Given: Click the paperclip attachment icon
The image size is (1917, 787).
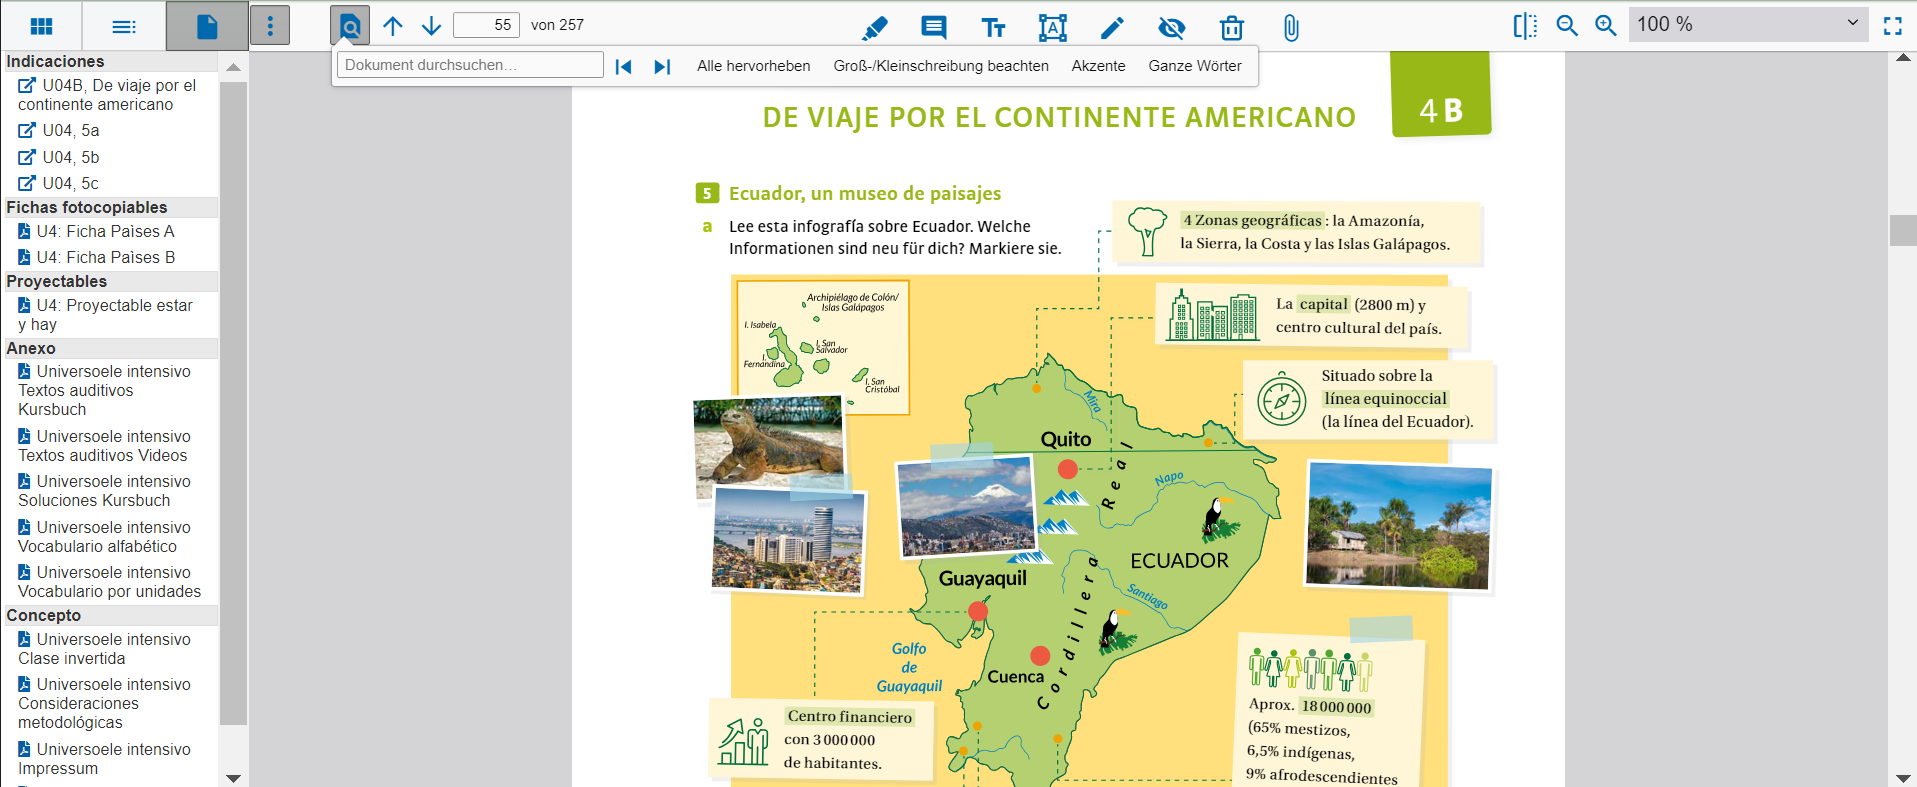Looking at the screenshot, I should tap(1291, 27).
